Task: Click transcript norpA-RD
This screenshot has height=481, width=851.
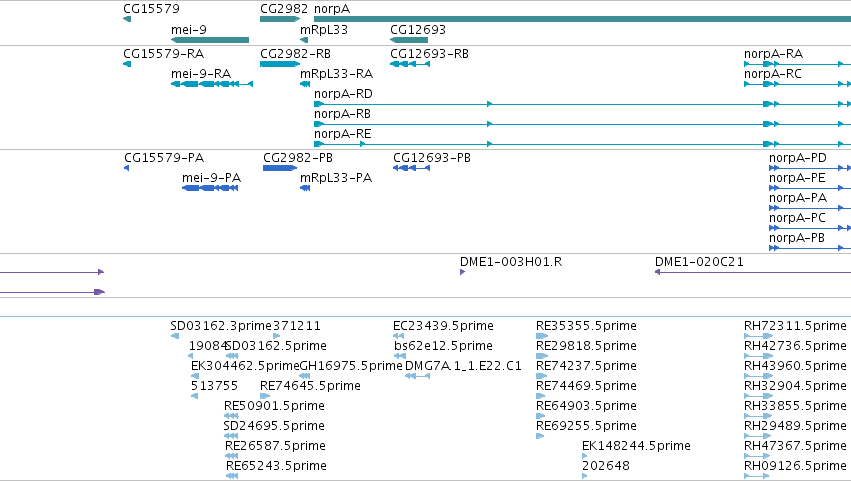Action: [x=344, y=94]
